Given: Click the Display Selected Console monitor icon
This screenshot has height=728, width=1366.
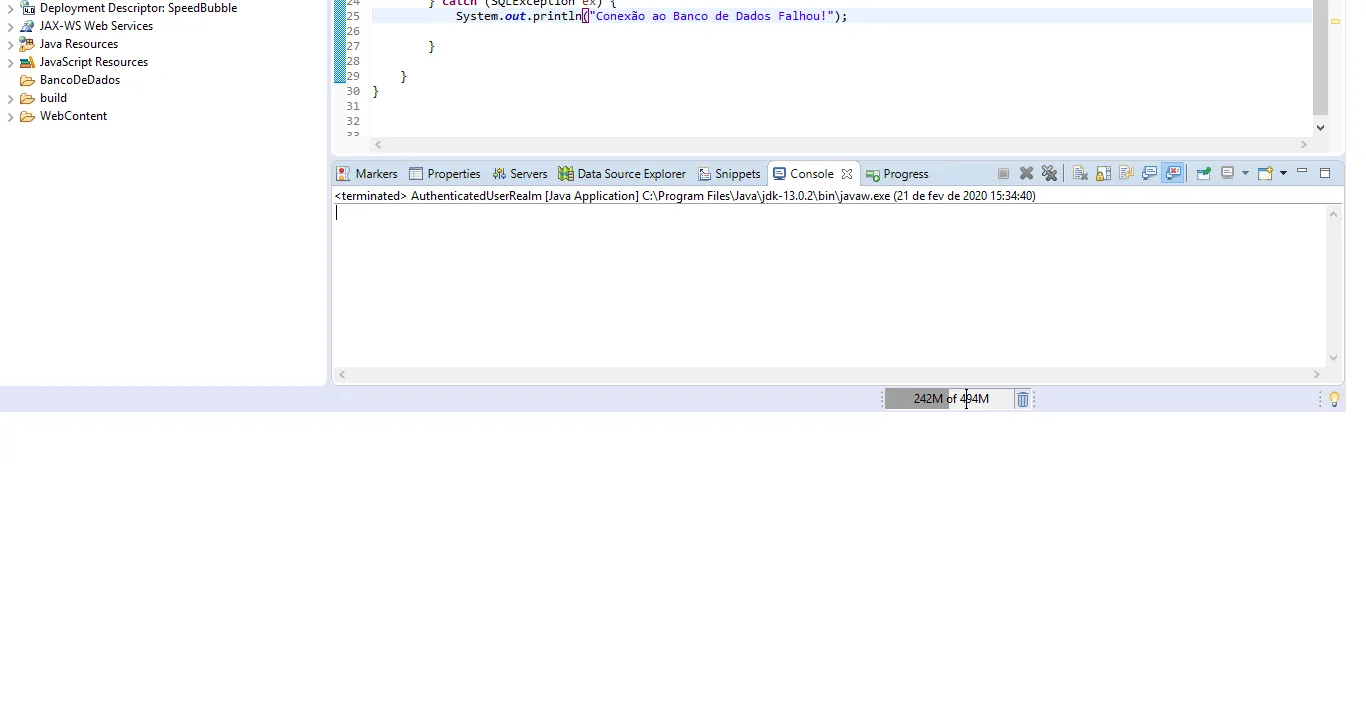Looking at the screenshot, I should click(x=1228, y=174).
